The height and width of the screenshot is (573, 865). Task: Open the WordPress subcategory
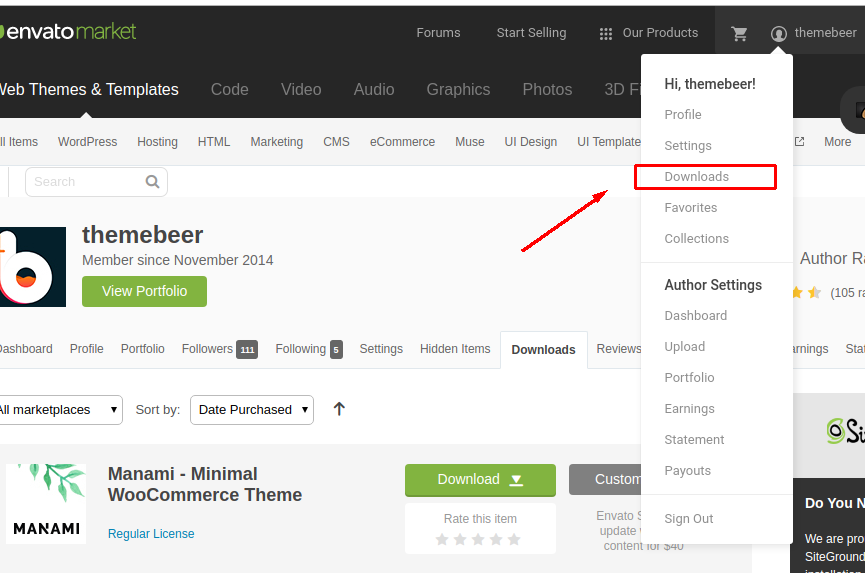[87, 142]
